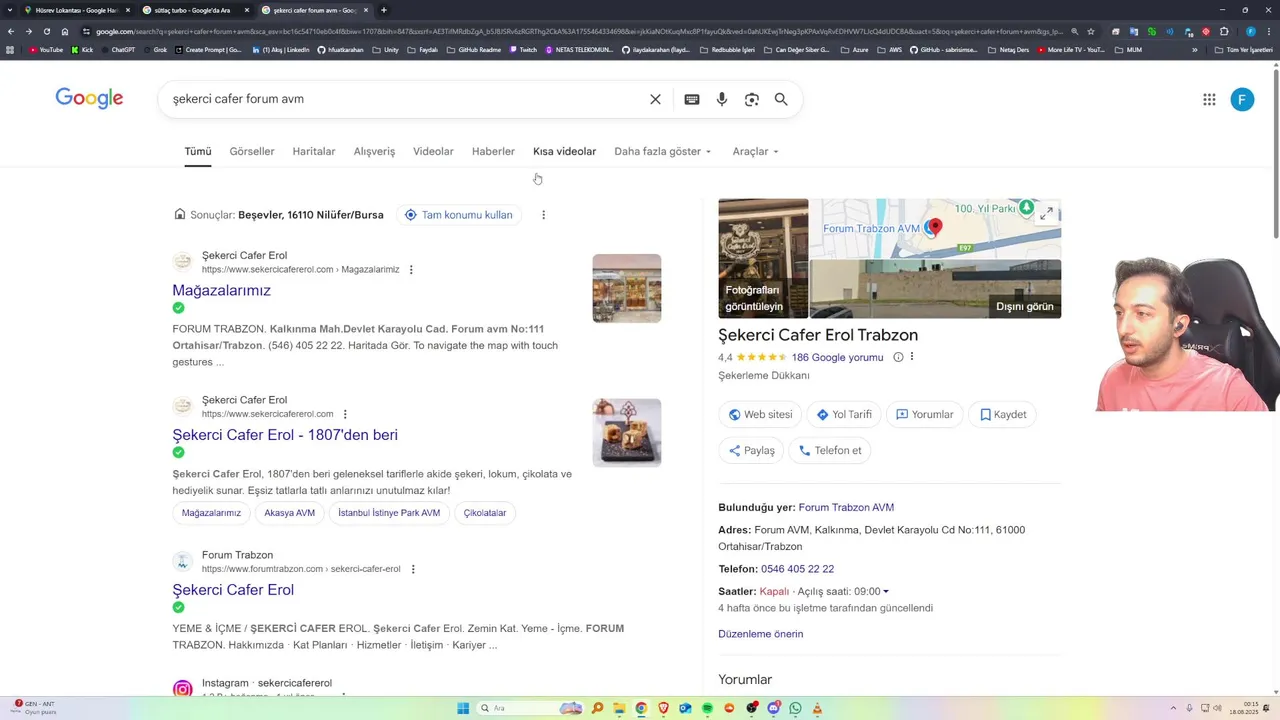Open File Explorer from the taskbar
This screenshot has width=1280, height=720.
[x=619, y=708]
